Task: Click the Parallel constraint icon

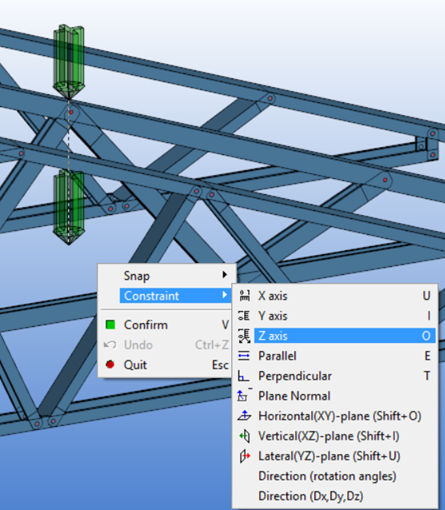Action: (244, 356)
